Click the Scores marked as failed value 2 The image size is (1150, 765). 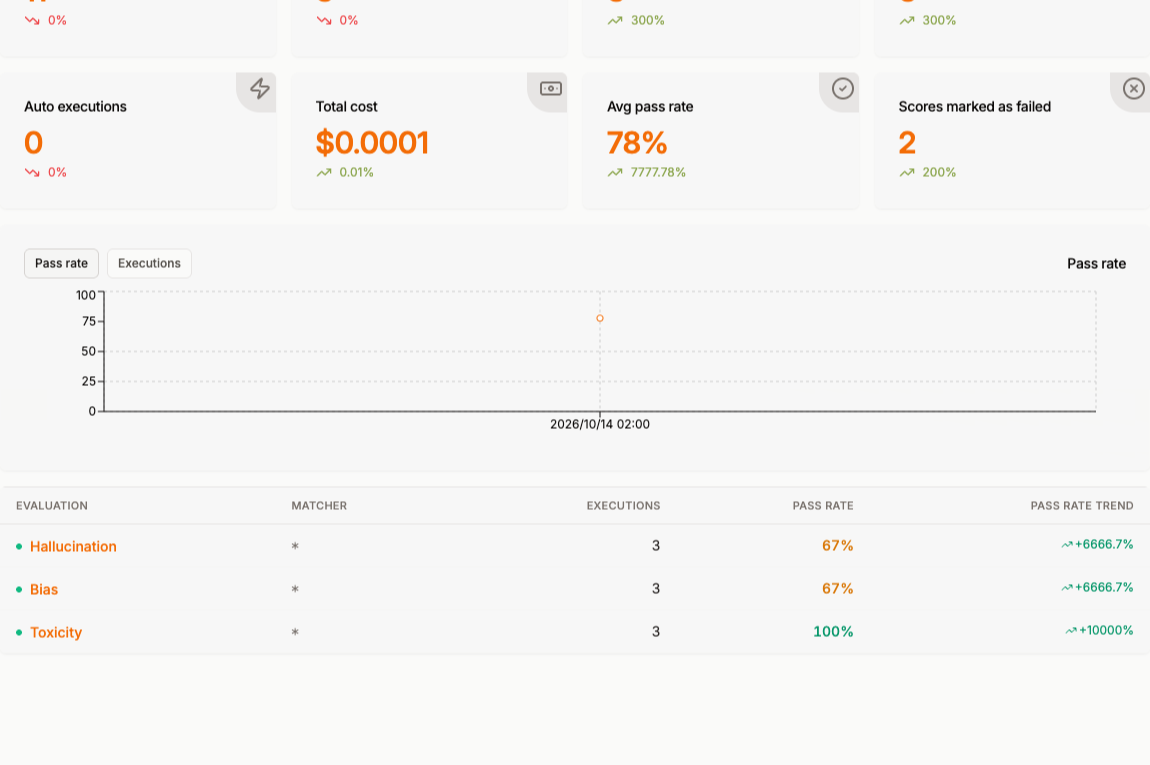coord(907,142)
